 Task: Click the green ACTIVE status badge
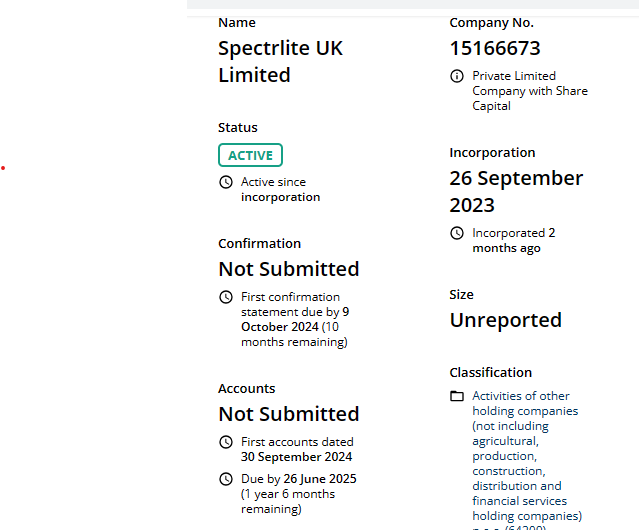click(x=250, y=155)
